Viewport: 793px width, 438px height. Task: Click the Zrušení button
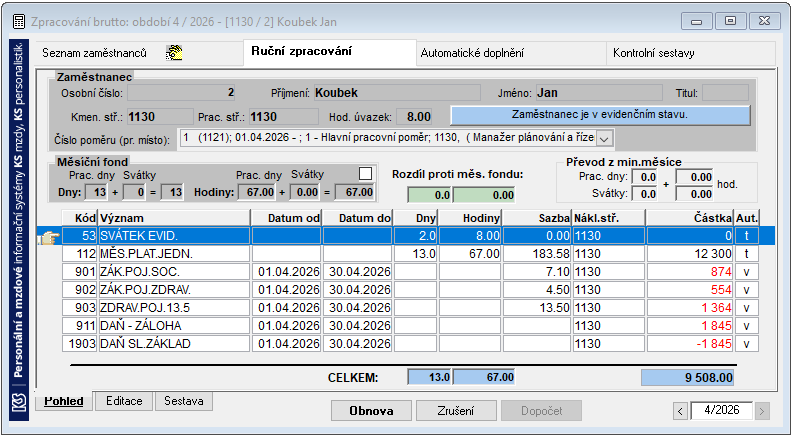point(456,411)
